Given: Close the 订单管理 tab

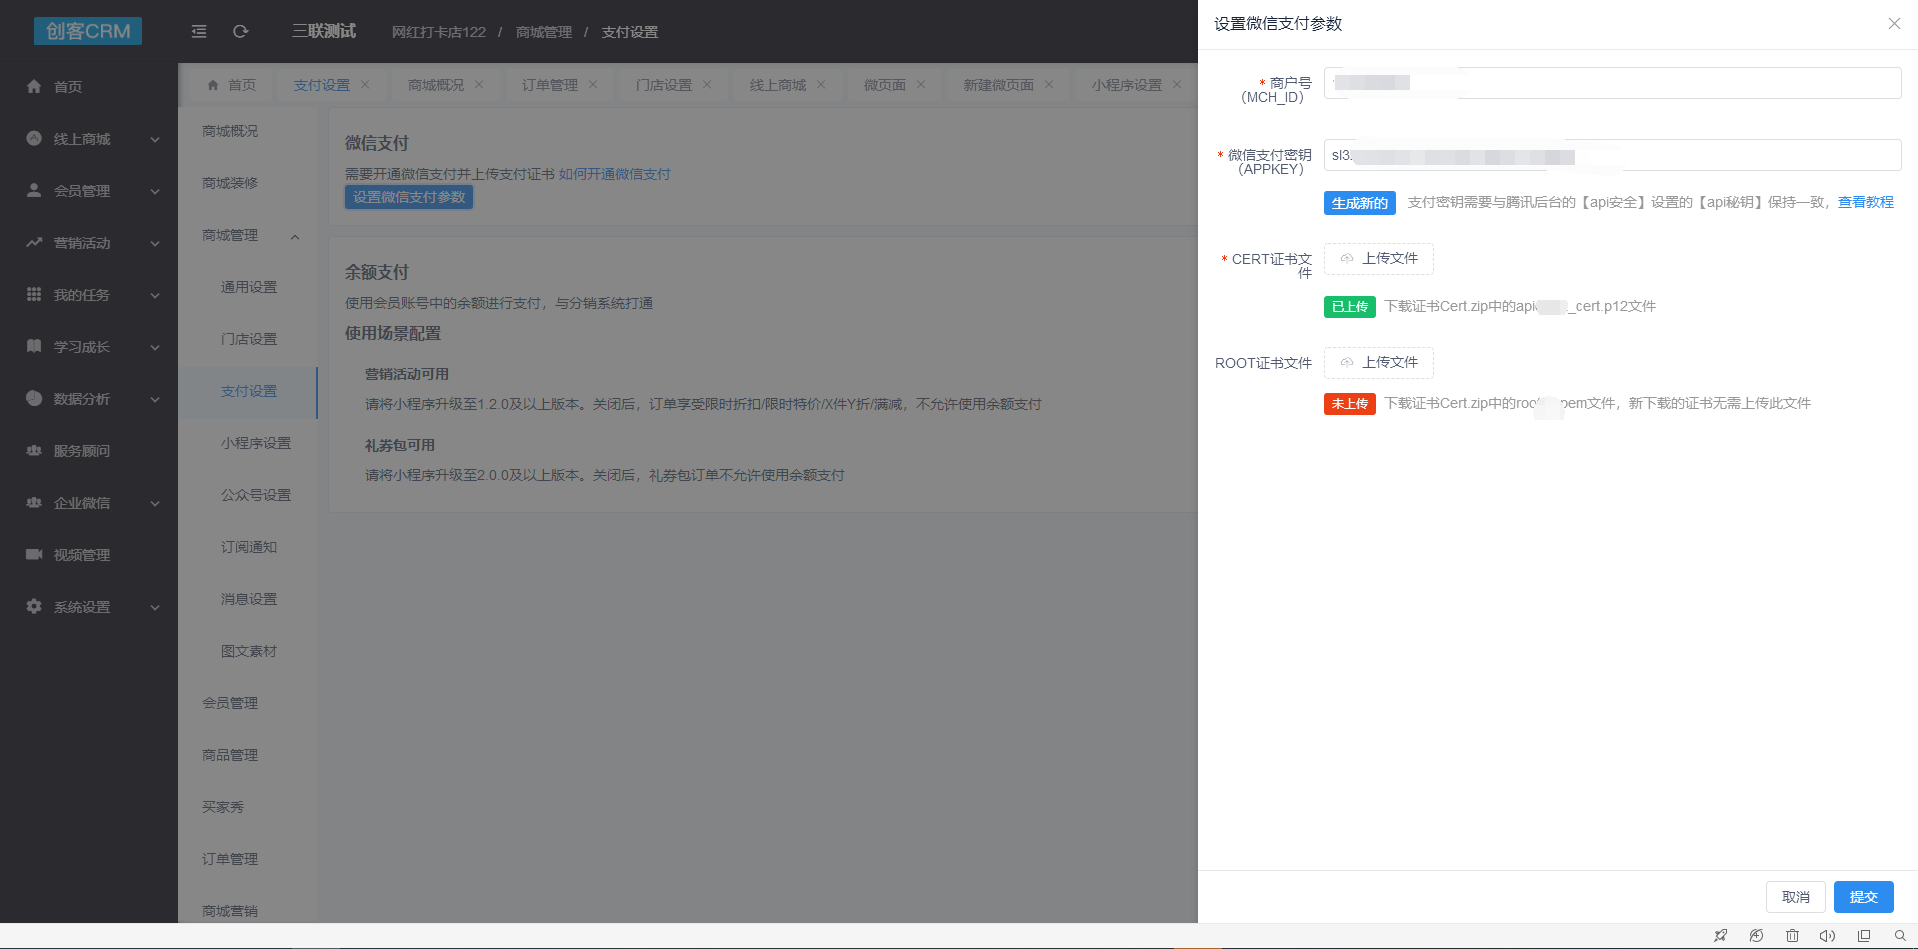Looking at the screenshot, I should 593,85.
